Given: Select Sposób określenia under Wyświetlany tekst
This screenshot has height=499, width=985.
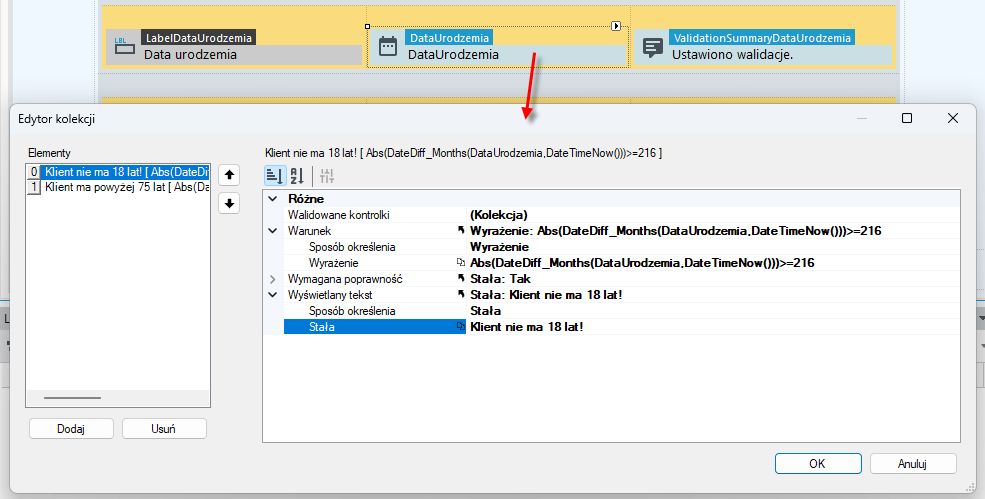Looking at the screenshot, I should 352,311.
